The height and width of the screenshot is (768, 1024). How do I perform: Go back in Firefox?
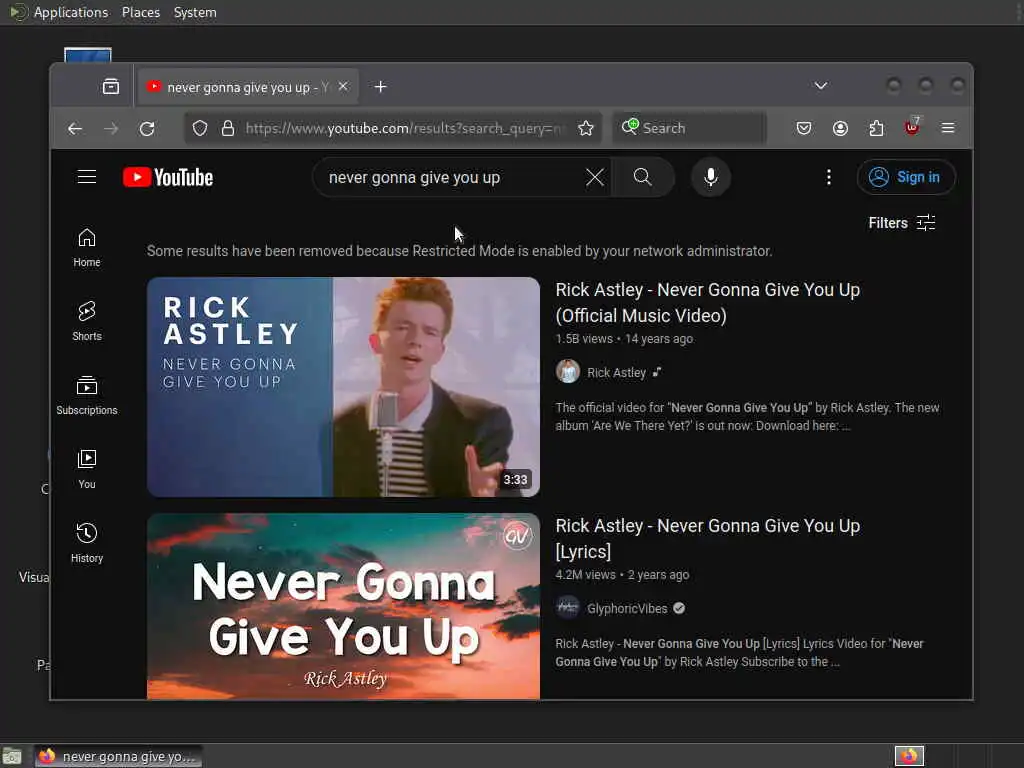[75, 129]
